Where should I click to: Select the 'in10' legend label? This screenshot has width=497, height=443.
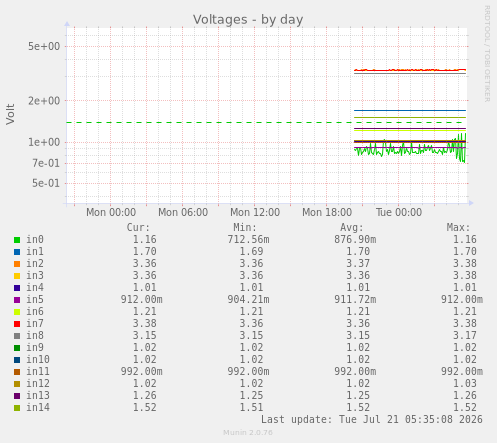[x=38, y=359]
